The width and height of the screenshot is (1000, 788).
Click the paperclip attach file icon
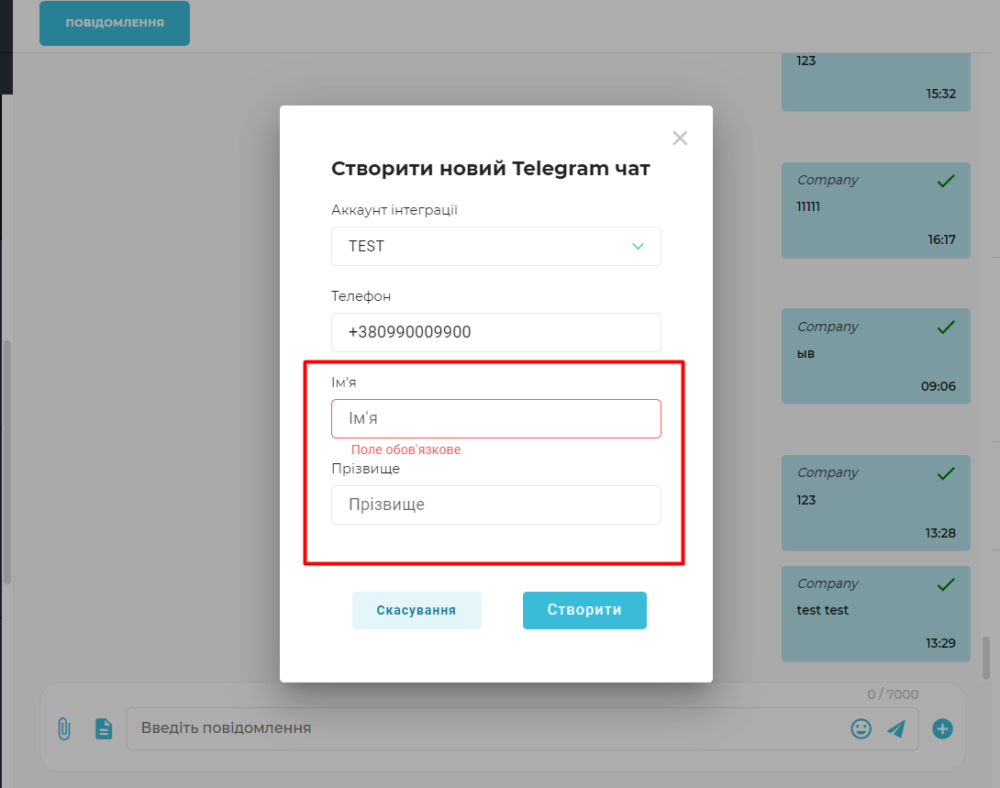tap(64, 728)
